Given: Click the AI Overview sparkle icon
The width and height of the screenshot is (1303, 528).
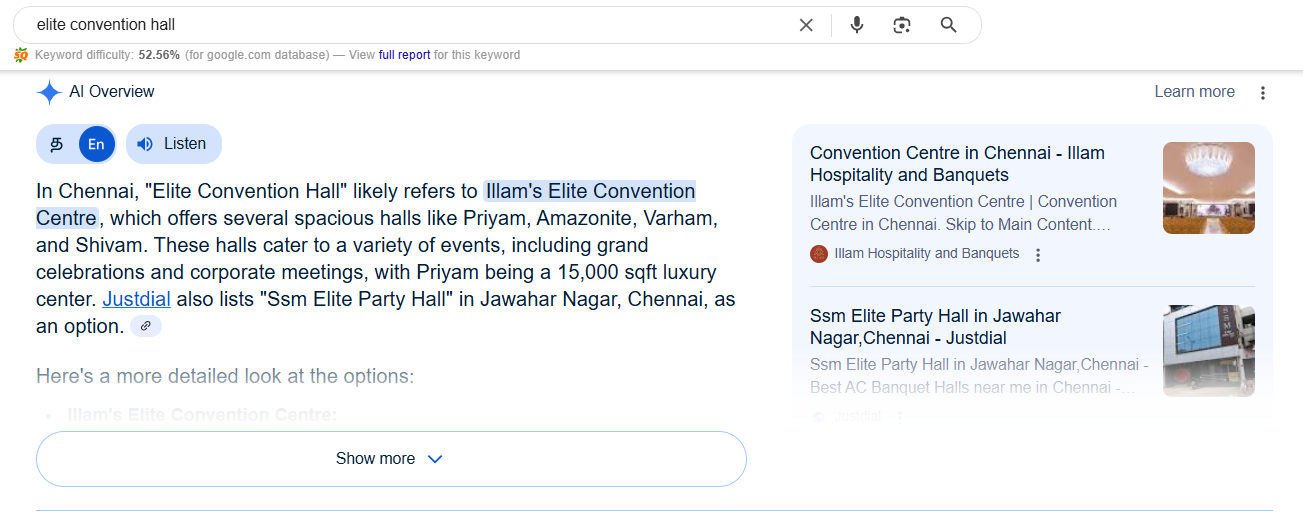Looking at the screenshot, I should point(49,92).
